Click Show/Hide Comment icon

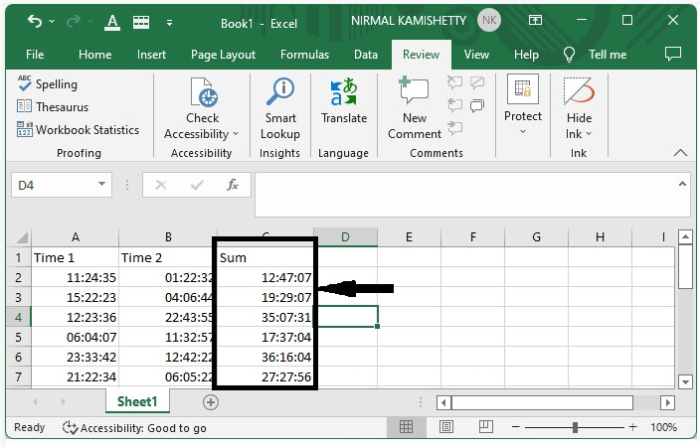(x=477, y=82)
